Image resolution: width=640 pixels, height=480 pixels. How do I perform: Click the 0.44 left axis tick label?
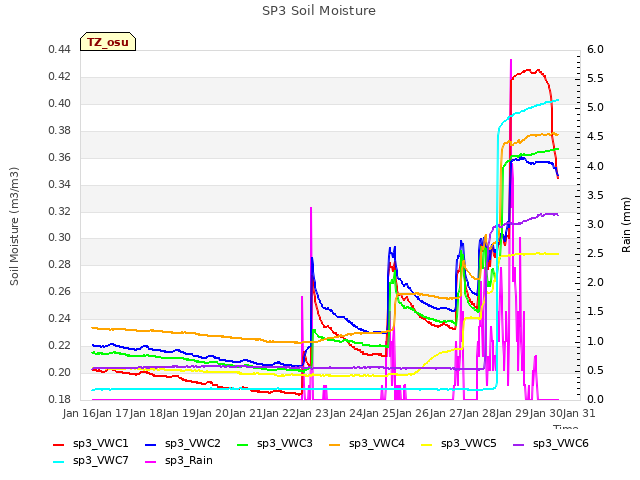point(59,49)
